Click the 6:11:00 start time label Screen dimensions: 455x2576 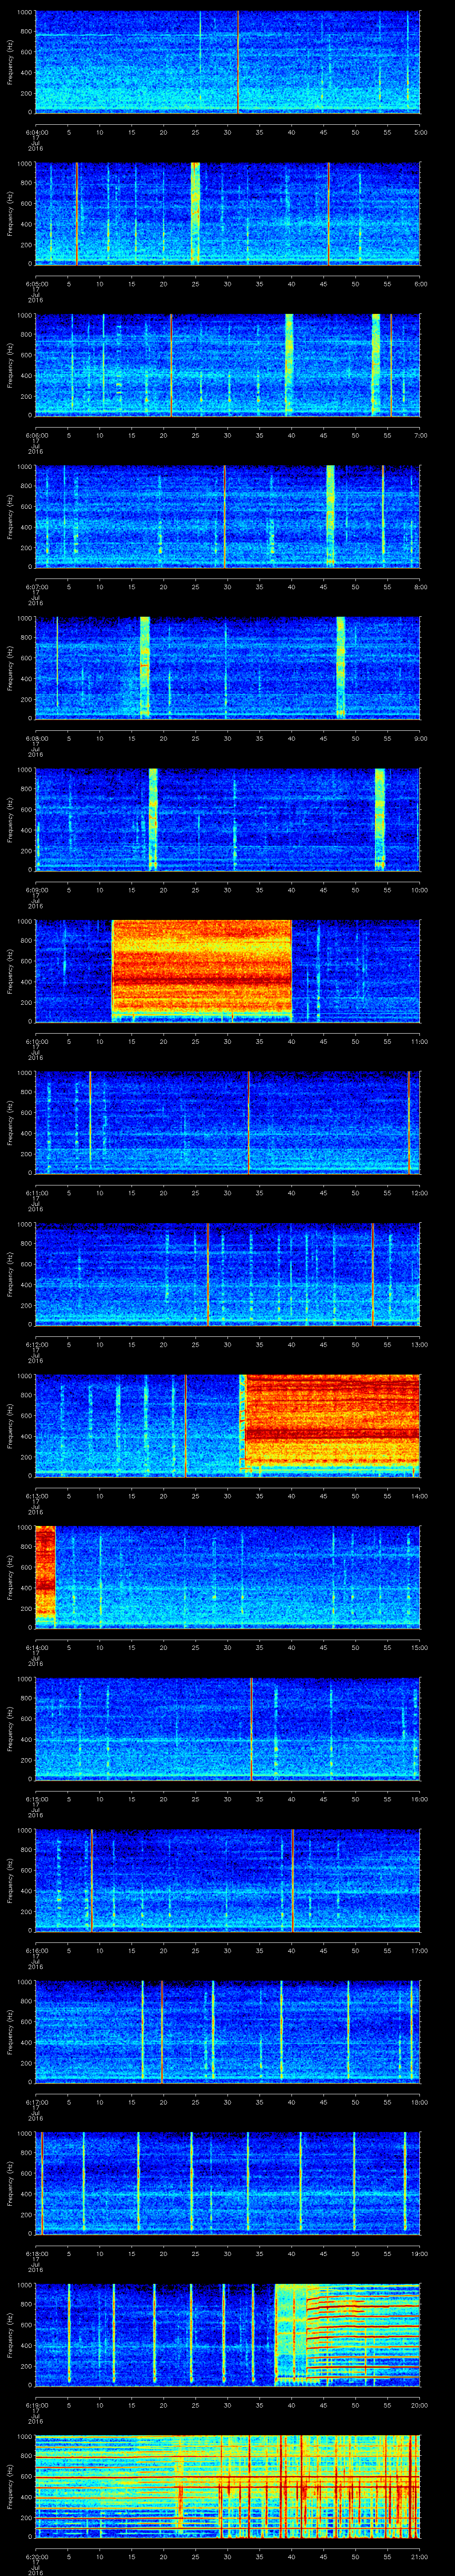(36, 1193)
